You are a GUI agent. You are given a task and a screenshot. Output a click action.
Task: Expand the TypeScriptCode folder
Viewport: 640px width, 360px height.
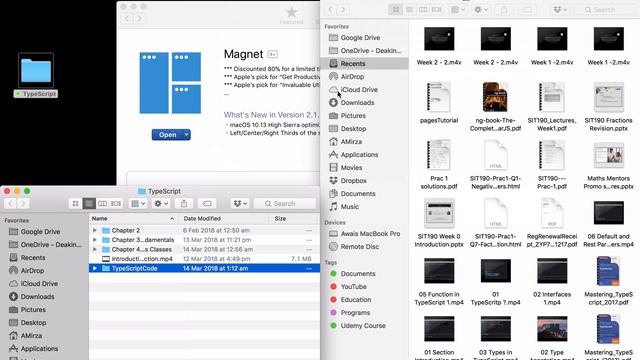[95, 268]
